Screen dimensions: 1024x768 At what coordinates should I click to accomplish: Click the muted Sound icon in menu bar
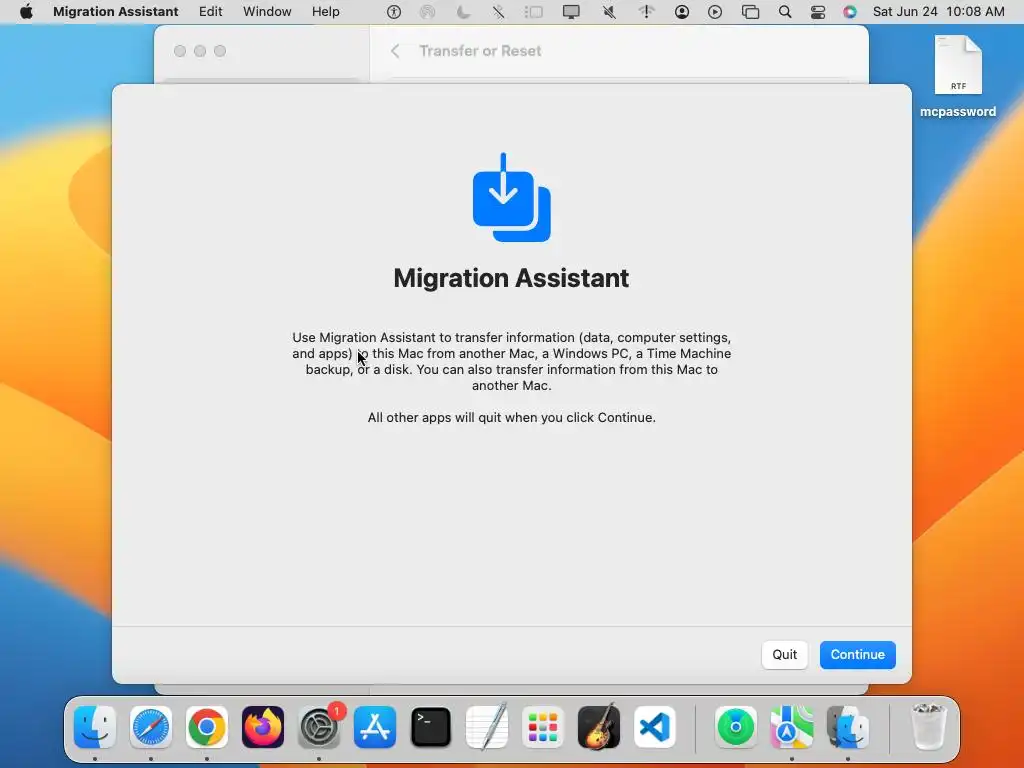(x=609, y=12)
